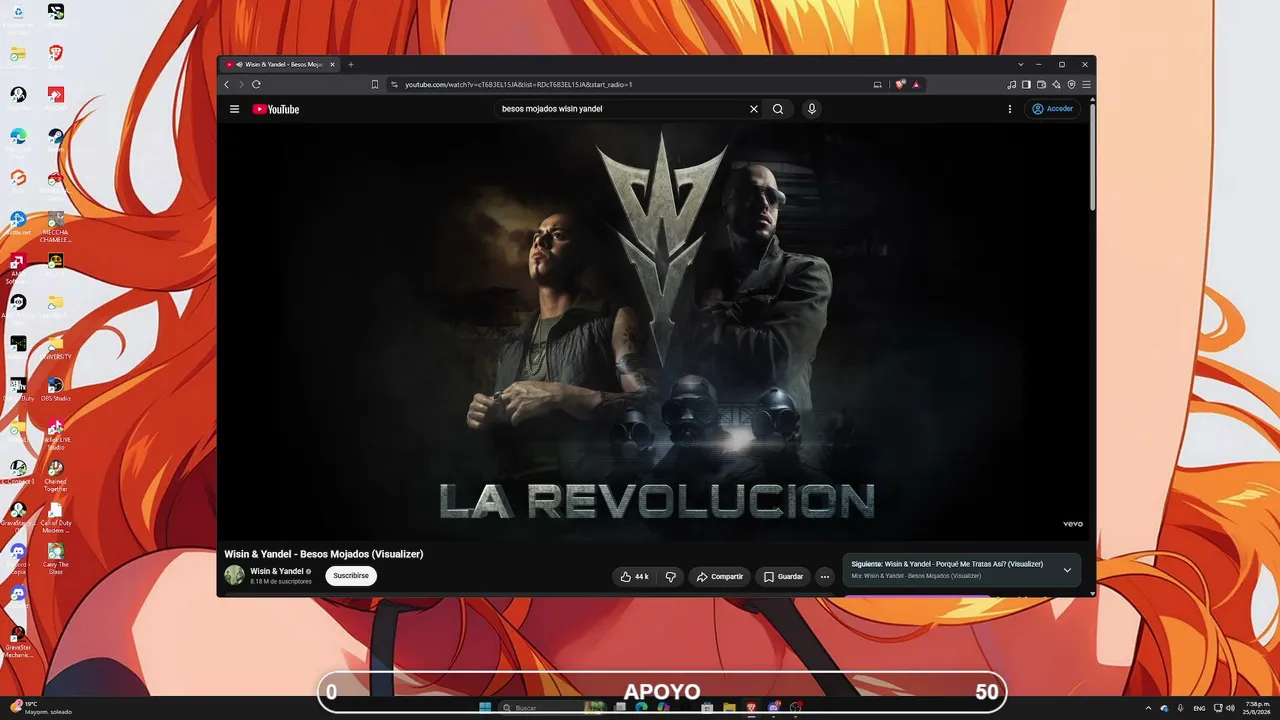Bookmark this page in the address bar
This screenshot has width=1280, height=720.
pos(375,84)
